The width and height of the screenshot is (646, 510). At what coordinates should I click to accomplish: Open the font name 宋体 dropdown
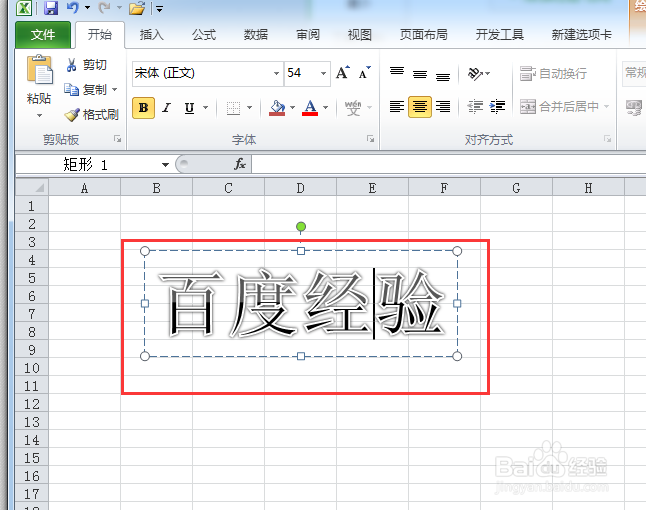click(276, 73)
